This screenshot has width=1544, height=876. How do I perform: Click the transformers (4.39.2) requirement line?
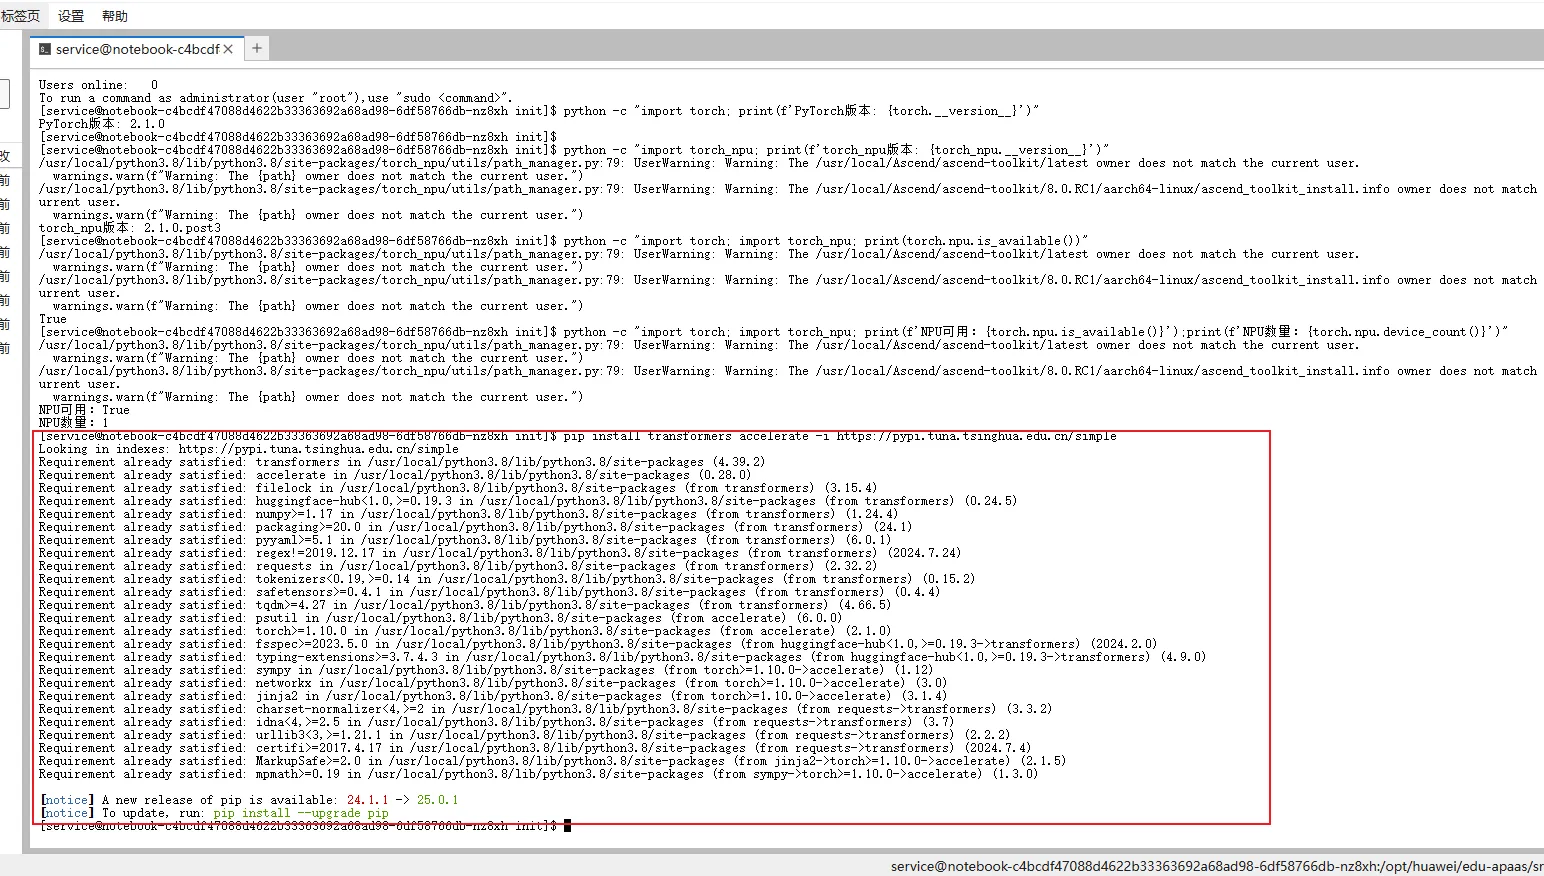pos(402,462)
